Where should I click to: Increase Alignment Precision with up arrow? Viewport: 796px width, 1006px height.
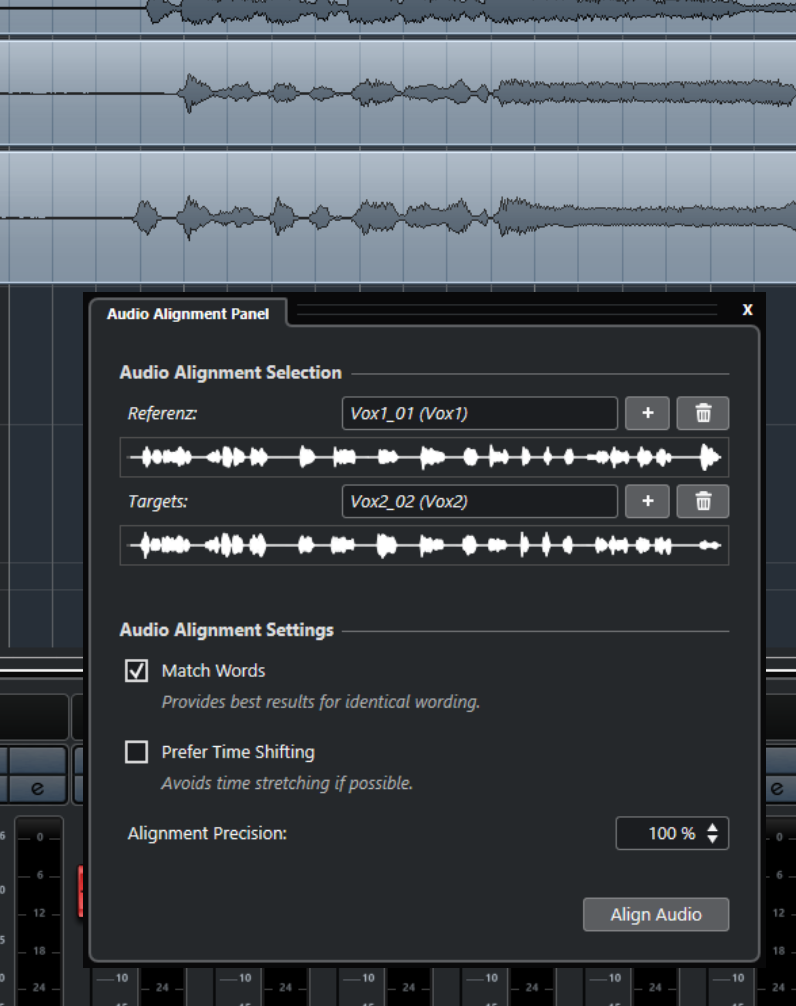point(712,827)
